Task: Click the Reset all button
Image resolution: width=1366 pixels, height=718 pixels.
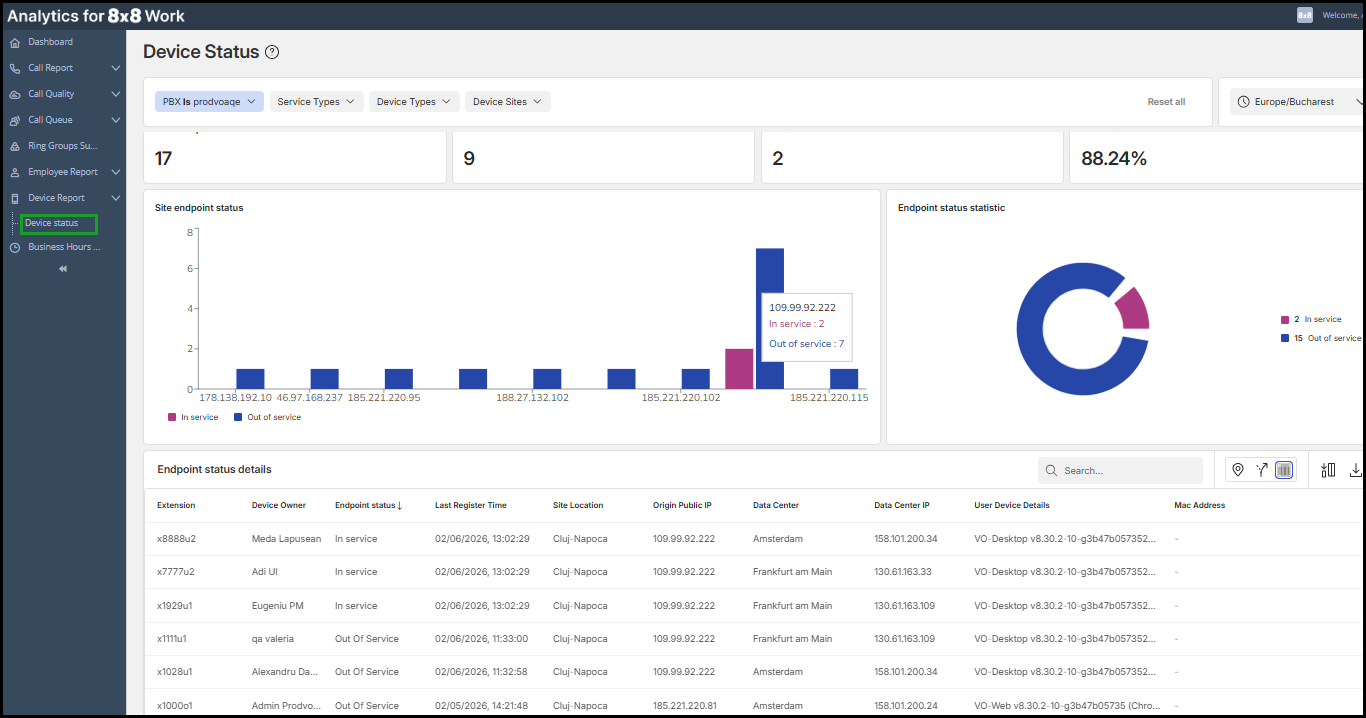Action: 1166,102
